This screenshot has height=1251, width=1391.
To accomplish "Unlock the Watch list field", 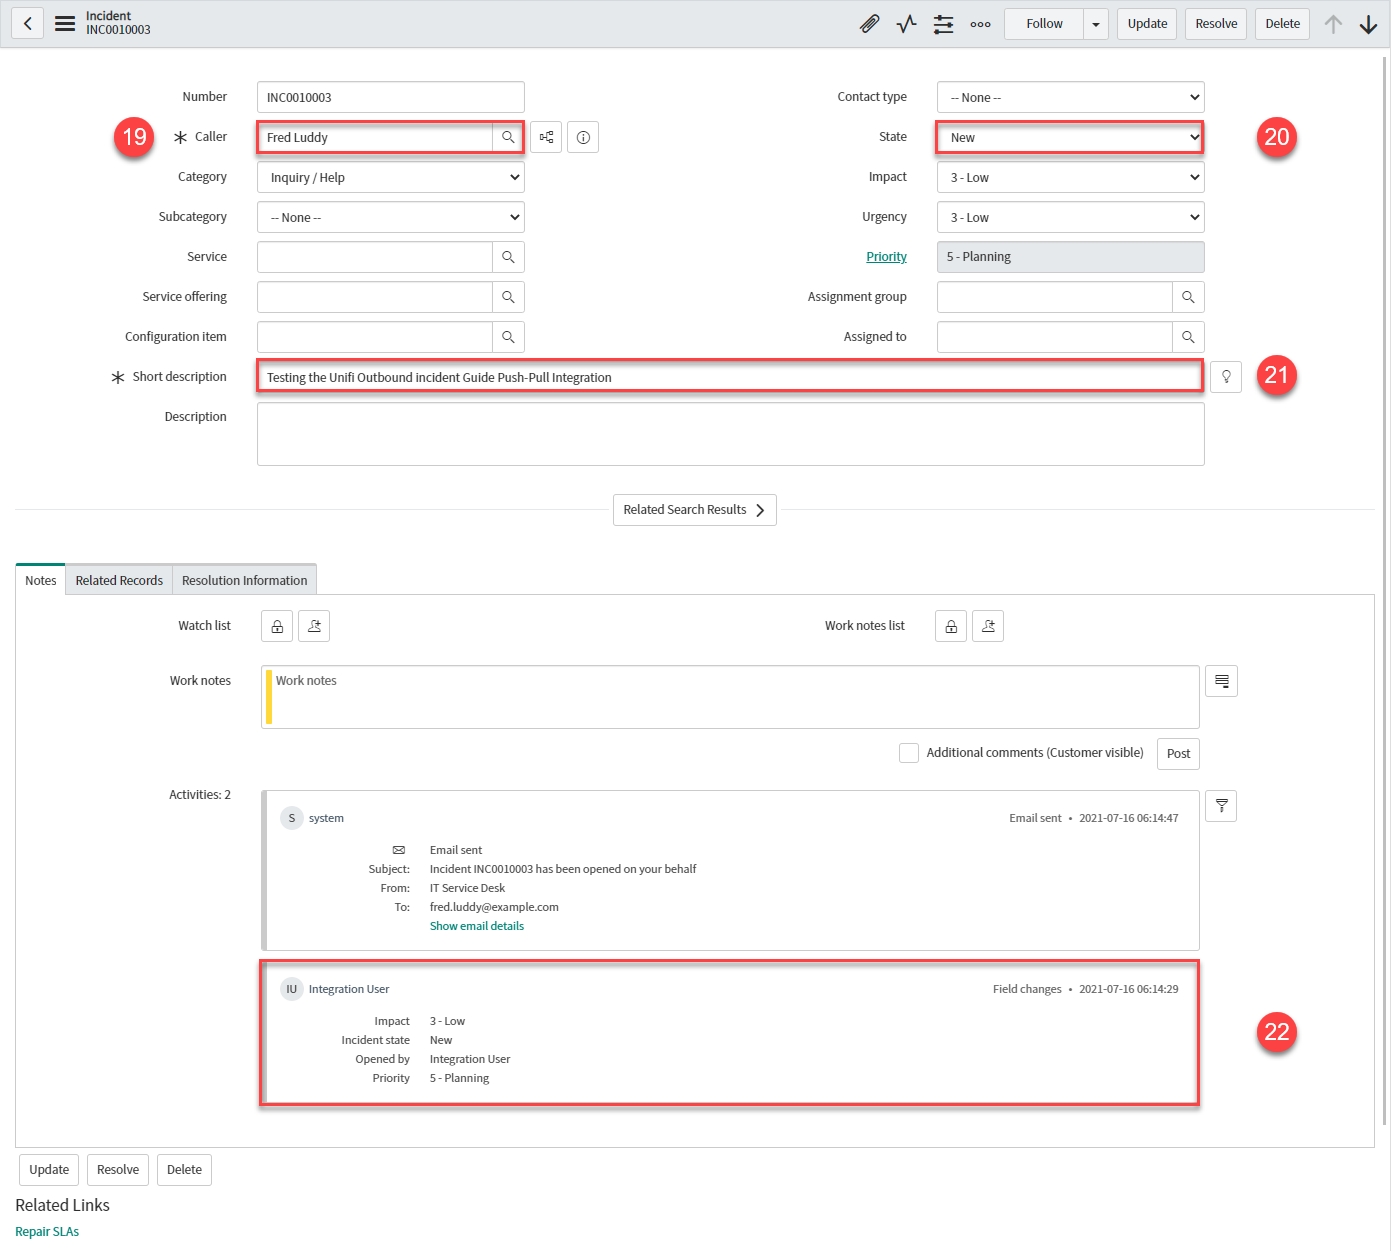I will [x=277, y=626].
